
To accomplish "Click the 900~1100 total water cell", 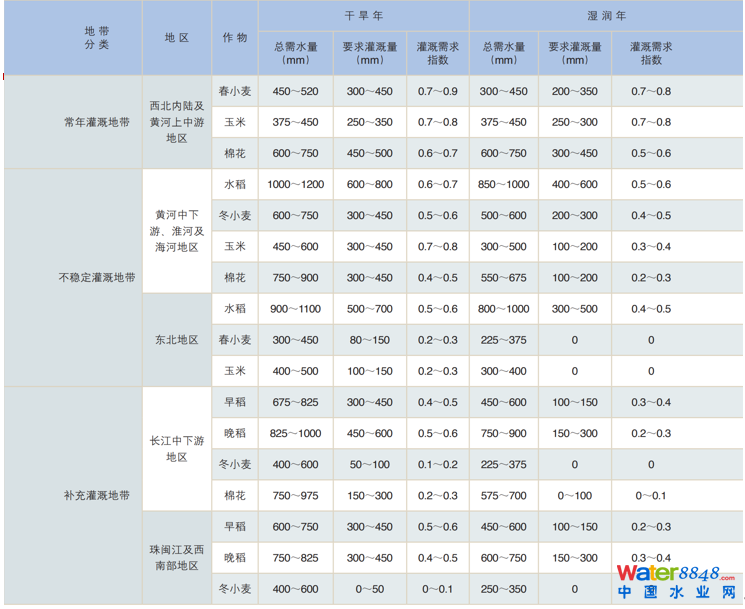I will (x=295, y=309).
